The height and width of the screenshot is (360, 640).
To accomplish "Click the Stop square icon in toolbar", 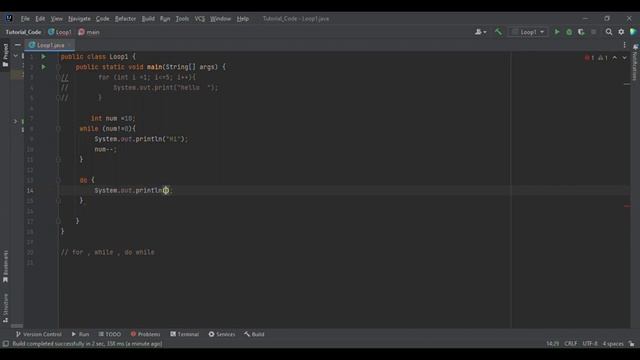I will pos(593,32).
